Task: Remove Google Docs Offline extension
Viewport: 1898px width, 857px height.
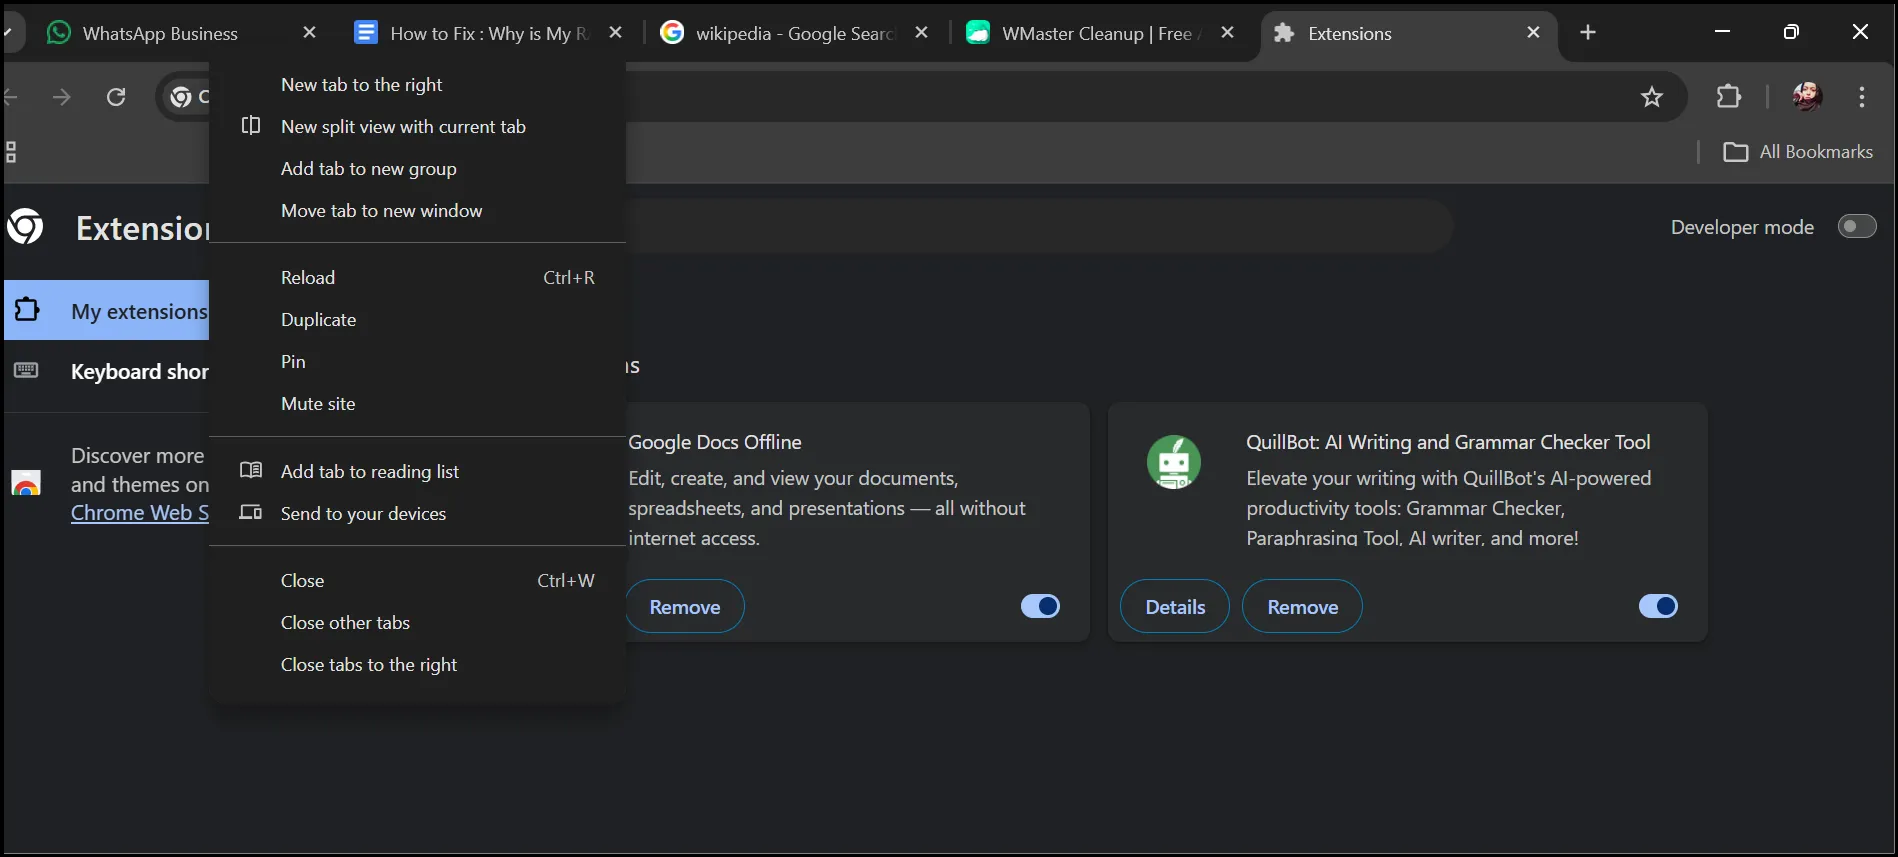Action: pos(685,607)
